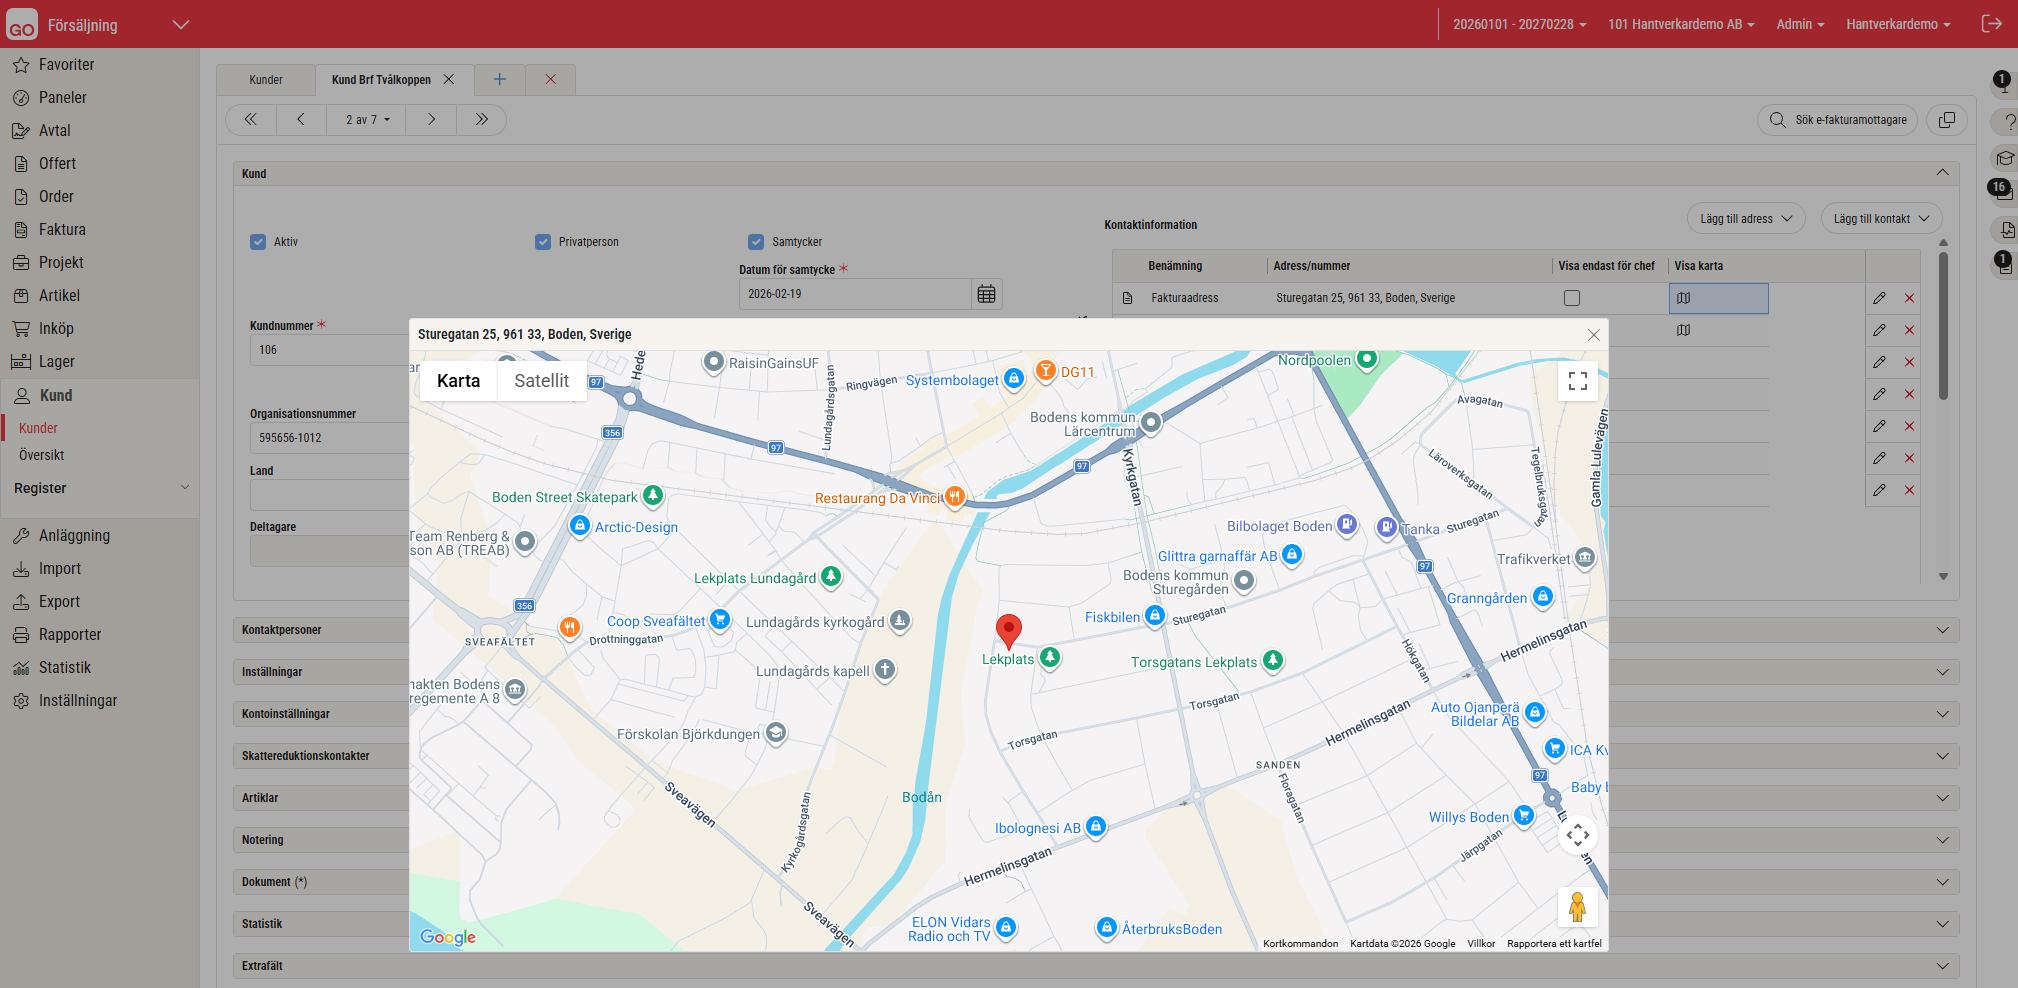2018x988 pixels.
Task: Open the Inköp shopping cart icon
Action: point(21,329)
